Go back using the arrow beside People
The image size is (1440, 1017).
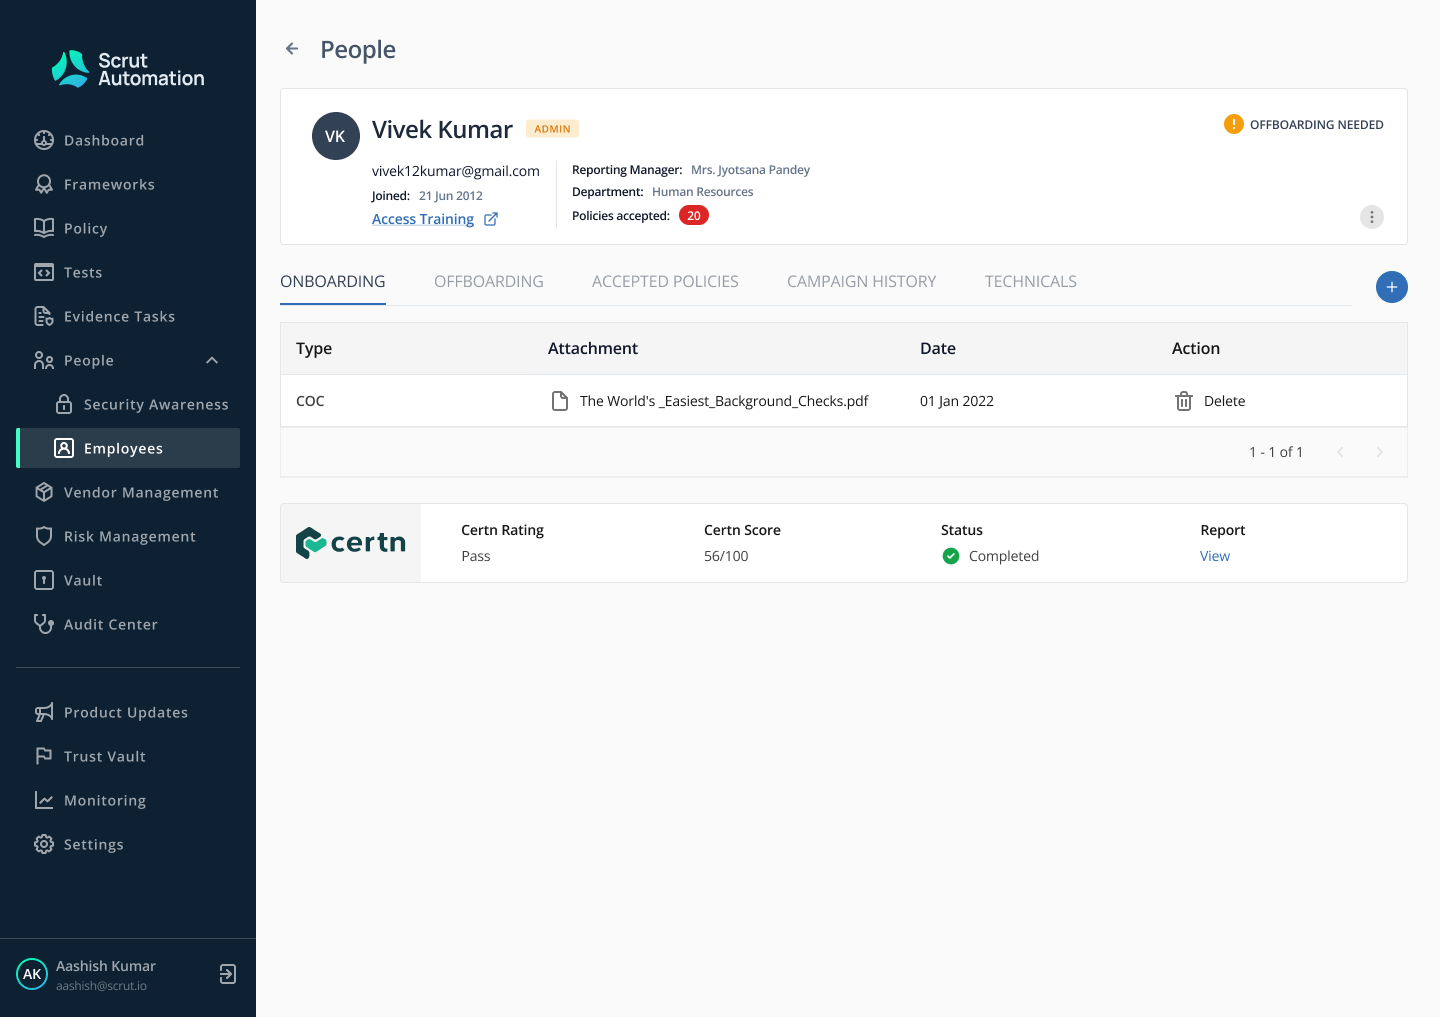pyautogui.click(x=292, y=48)
